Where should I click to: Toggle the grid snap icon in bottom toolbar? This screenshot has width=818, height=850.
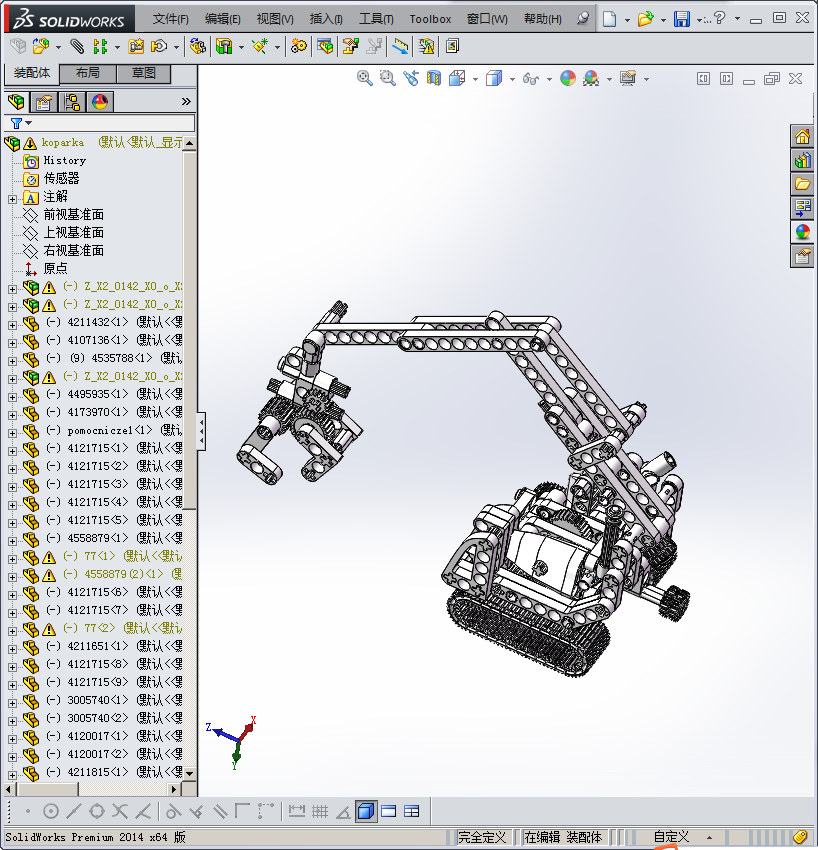320,812
